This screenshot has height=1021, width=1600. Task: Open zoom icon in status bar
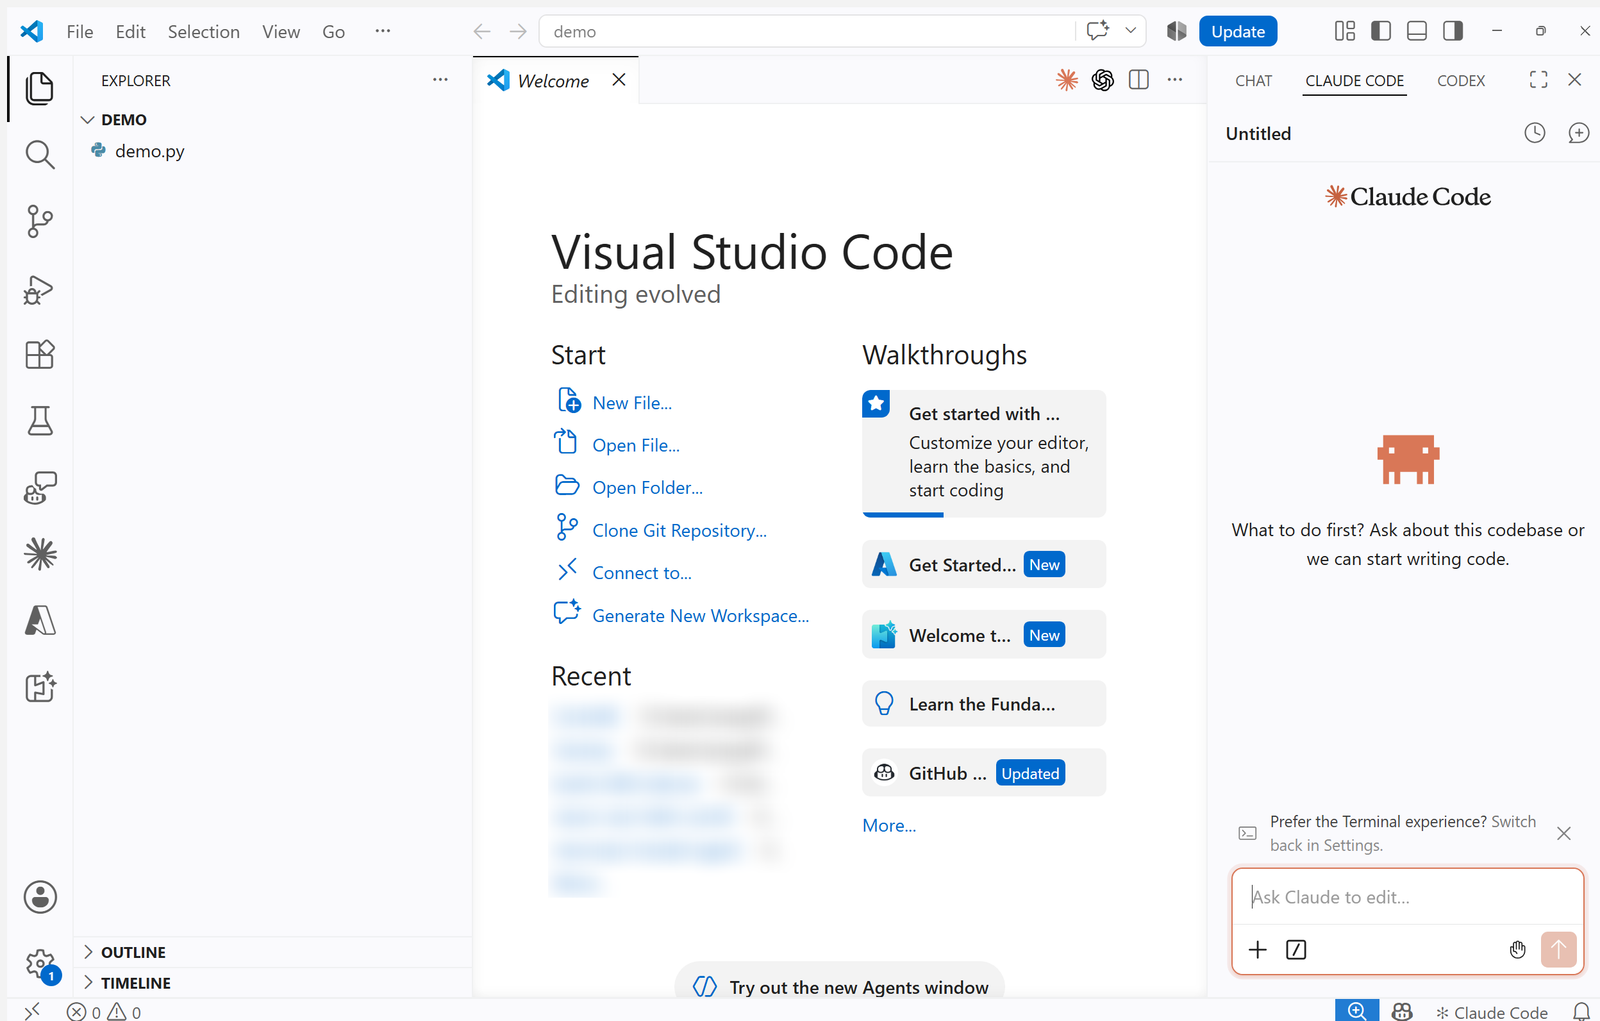pos(1357,1010)
